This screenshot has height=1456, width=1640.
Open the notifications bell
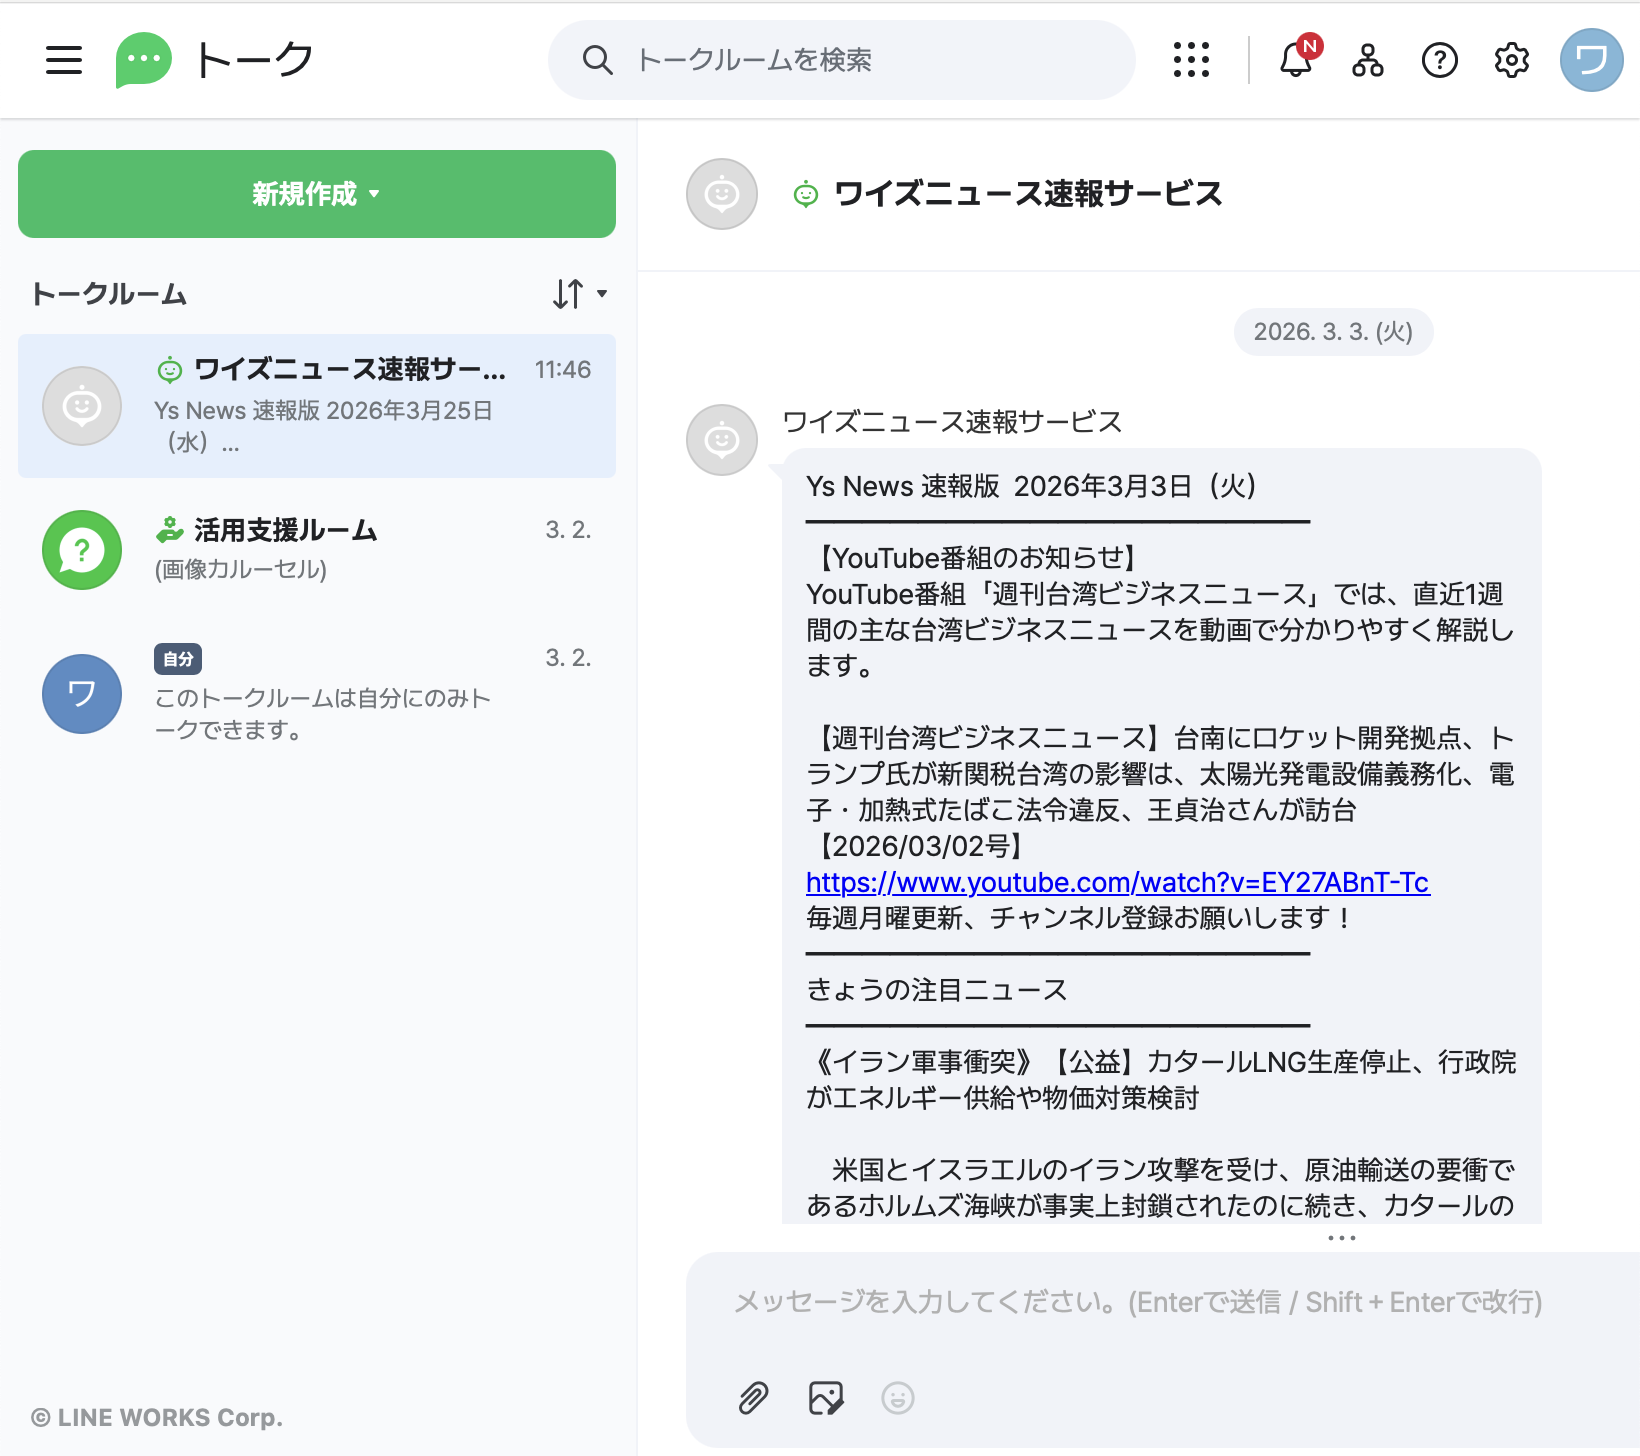[x=1296, y=60]
